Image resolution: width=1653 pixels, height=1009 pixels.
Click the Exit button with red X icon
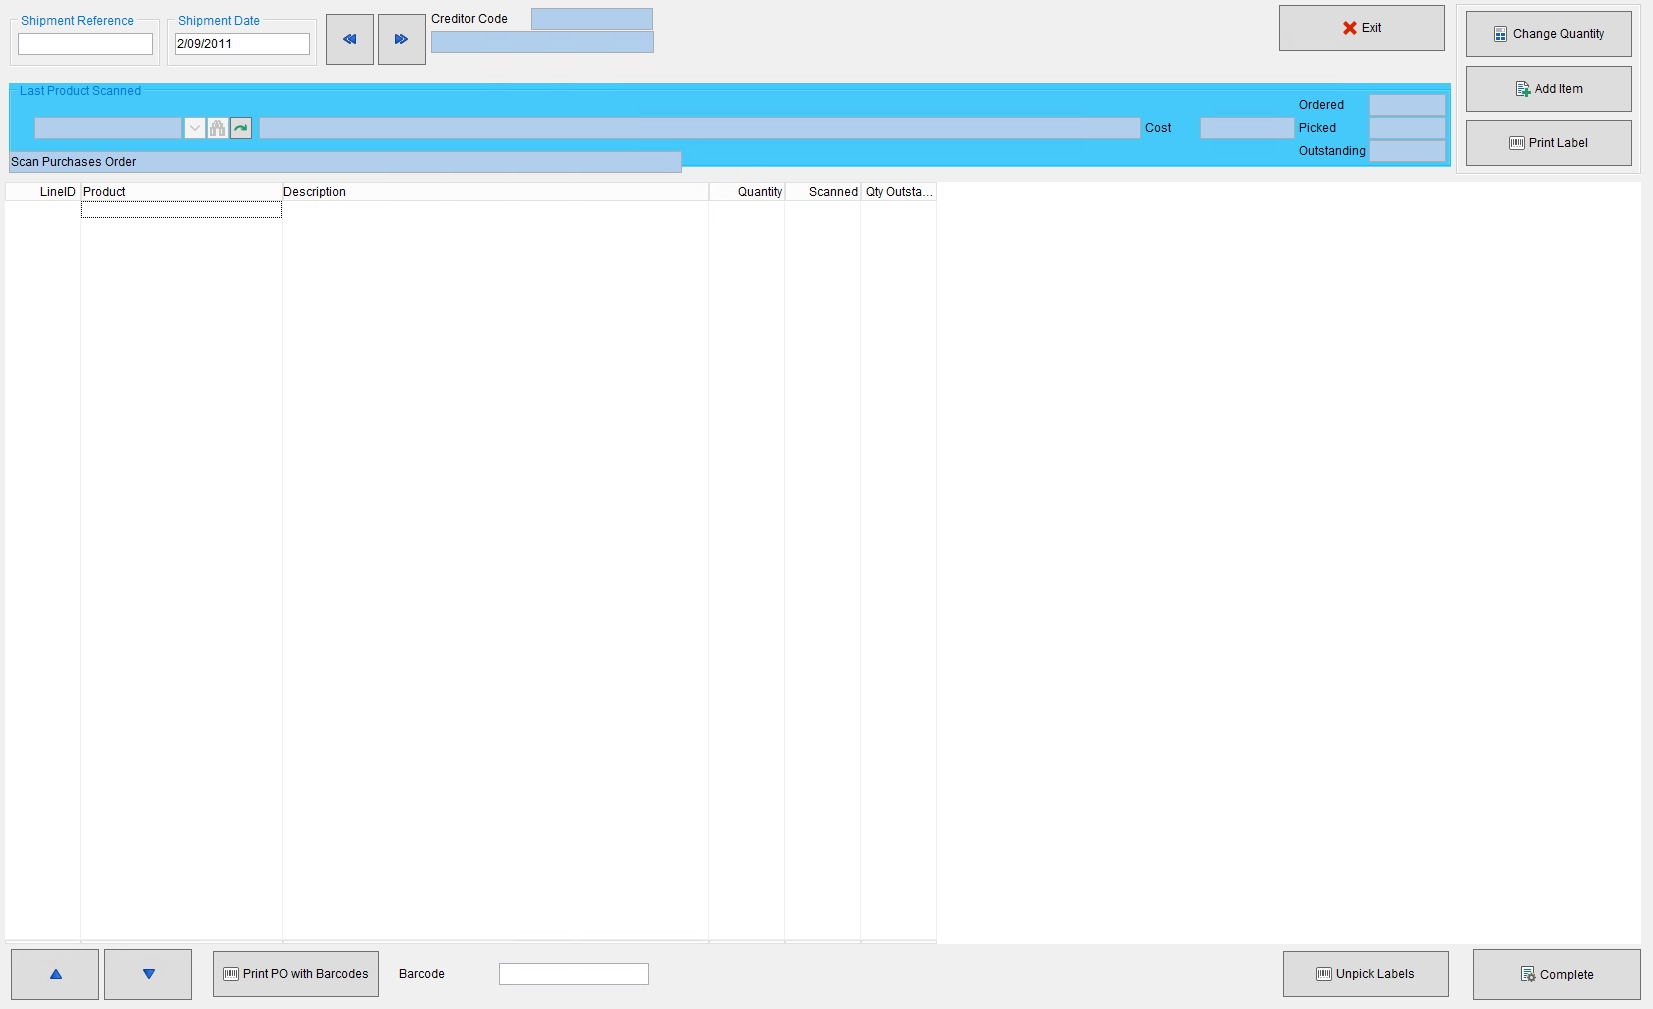pyautogui.click(x=1361, y=28)
